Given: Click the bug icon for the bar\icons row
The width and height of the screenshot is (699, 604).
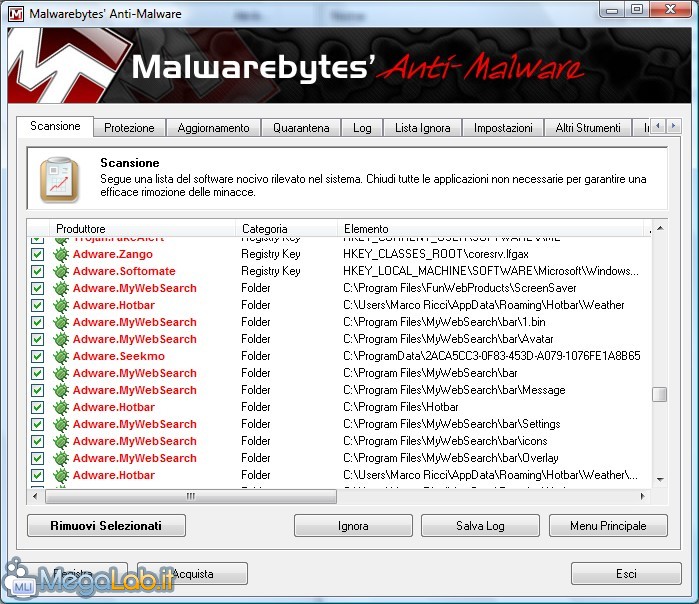Looking at the screenshot, I should (61, 441).
